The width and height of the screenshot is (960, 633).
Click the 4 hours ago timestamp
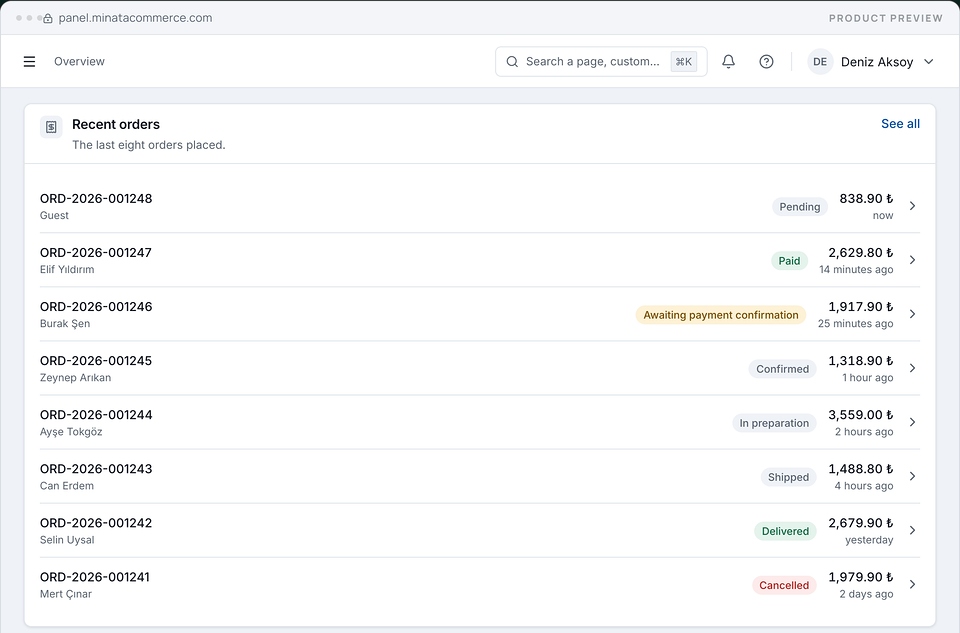[x=863, y=485]
